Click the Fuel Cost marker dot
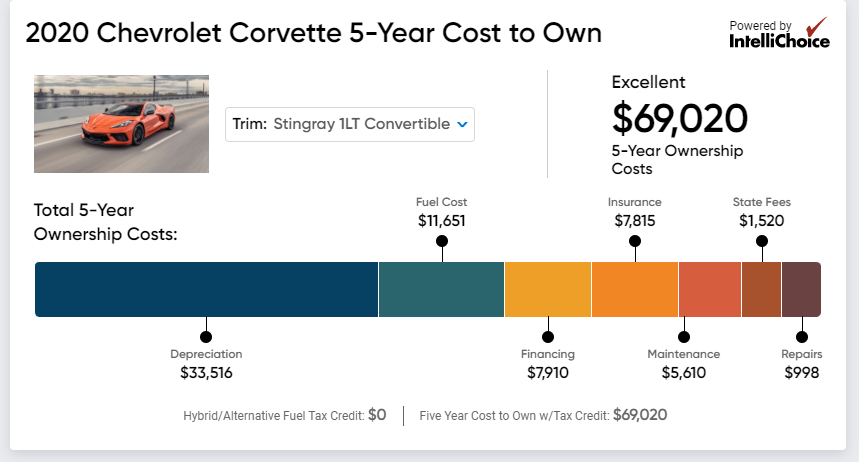The width and height of the screenshot is (859, 462). pos(442,241)
